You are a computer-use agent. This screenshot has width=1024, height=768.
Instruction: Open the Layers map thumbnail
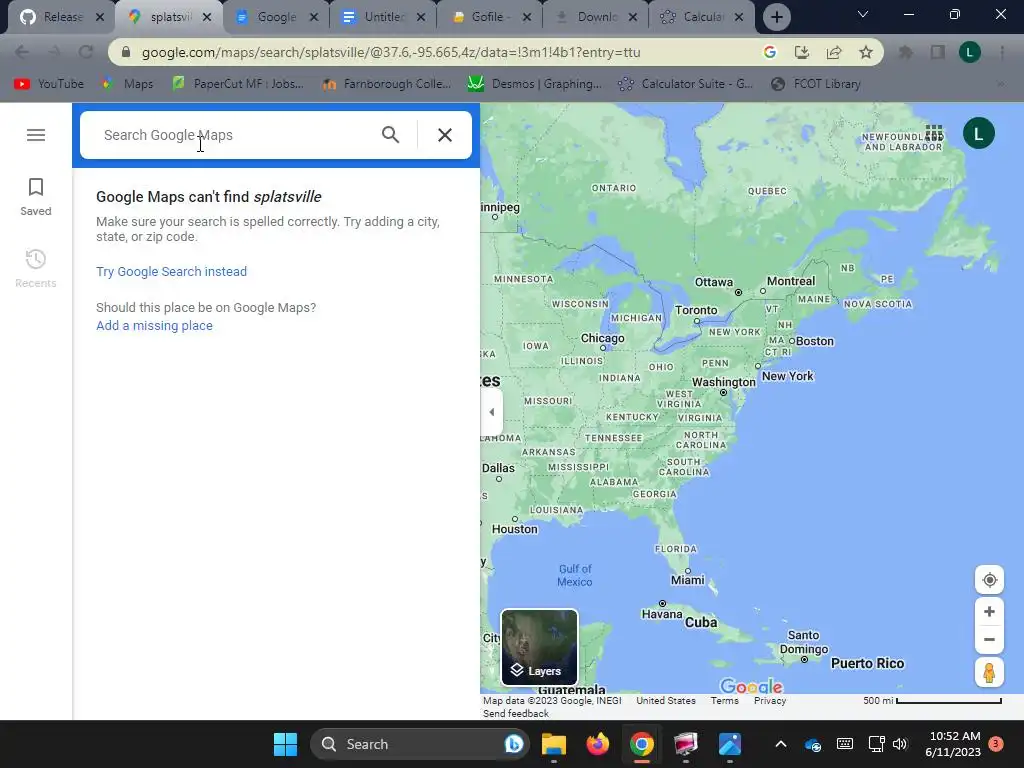[x=539, y=647]
